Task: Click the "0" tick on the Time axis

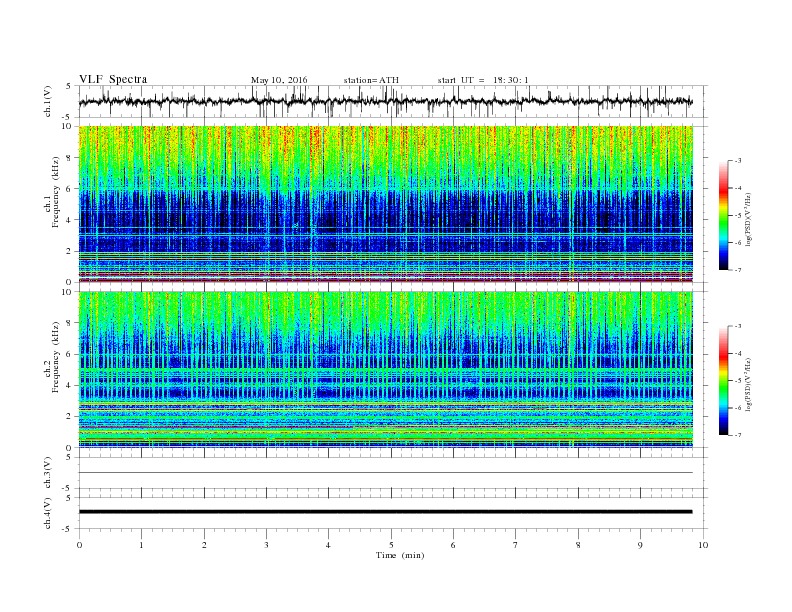Action: [79, 545]
